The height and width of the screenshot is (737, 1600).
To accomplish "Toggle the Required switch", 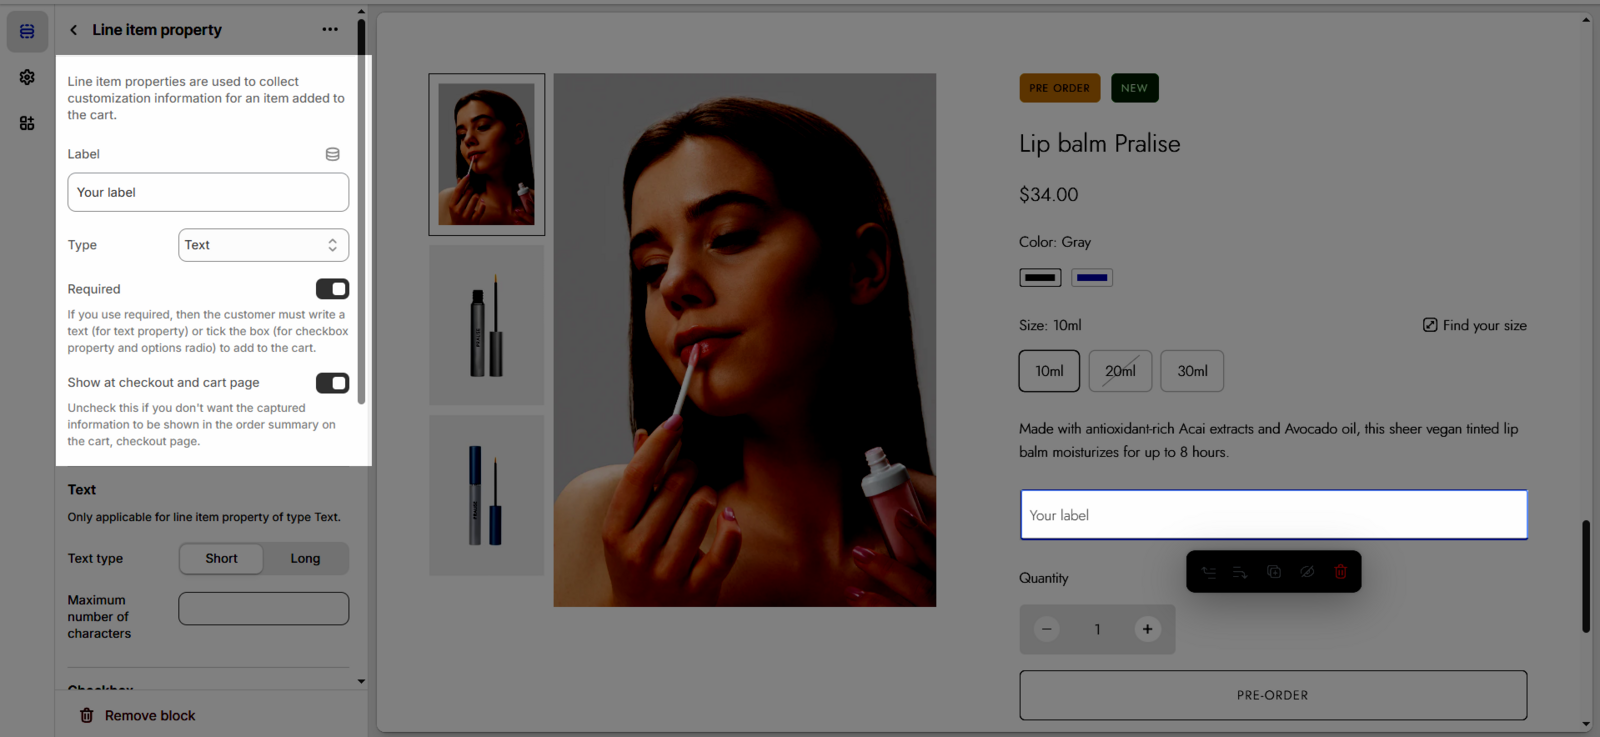I will (332, 289).
